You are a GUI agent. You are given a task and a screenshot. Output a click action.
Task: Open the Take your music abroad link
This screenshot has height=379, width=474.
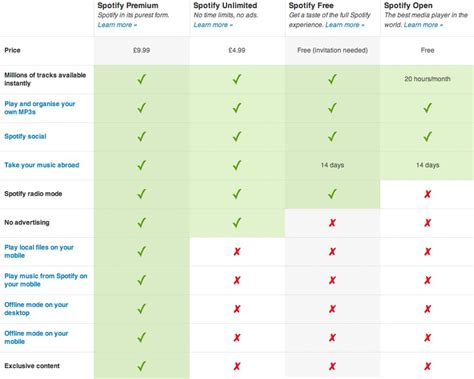(42, 165)
